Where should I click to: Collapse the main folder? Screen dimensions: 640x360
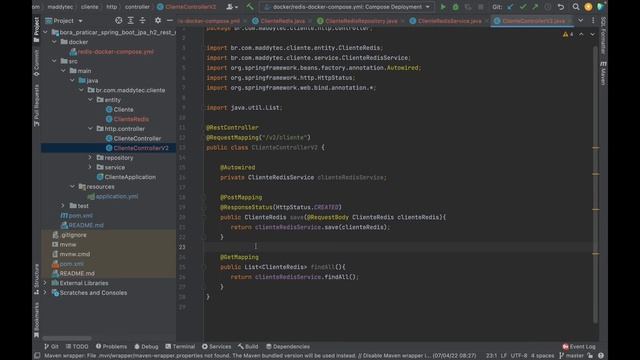click(63, 71)
